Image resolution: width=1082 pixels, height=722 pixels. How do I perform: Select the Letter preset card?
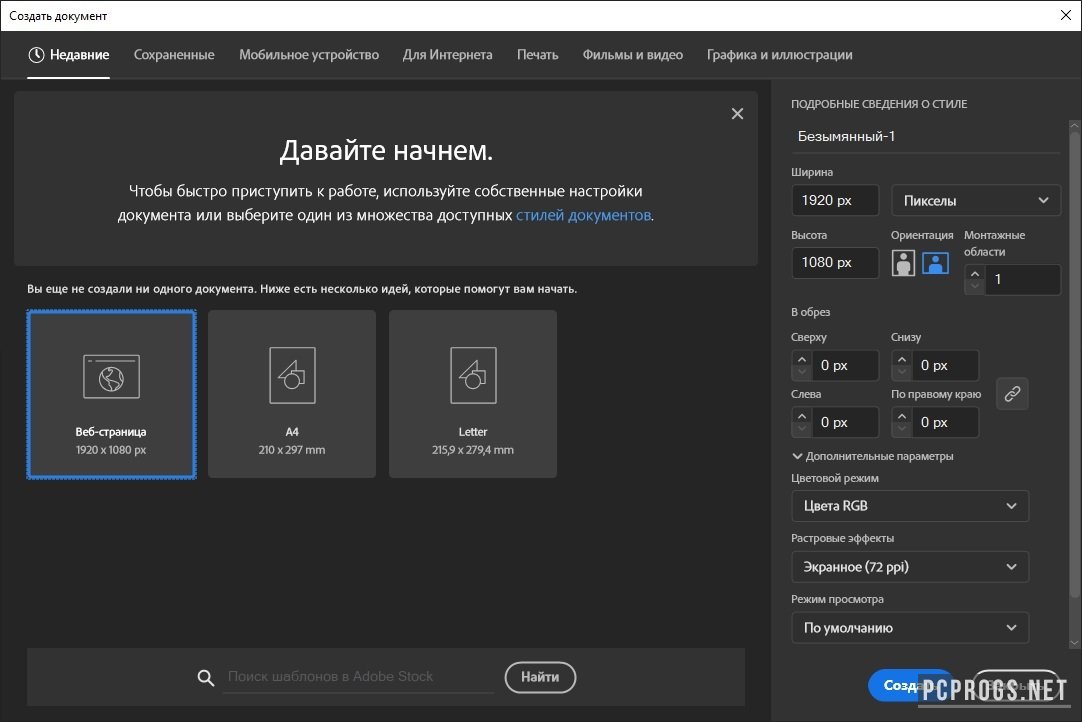coord(473,394)
